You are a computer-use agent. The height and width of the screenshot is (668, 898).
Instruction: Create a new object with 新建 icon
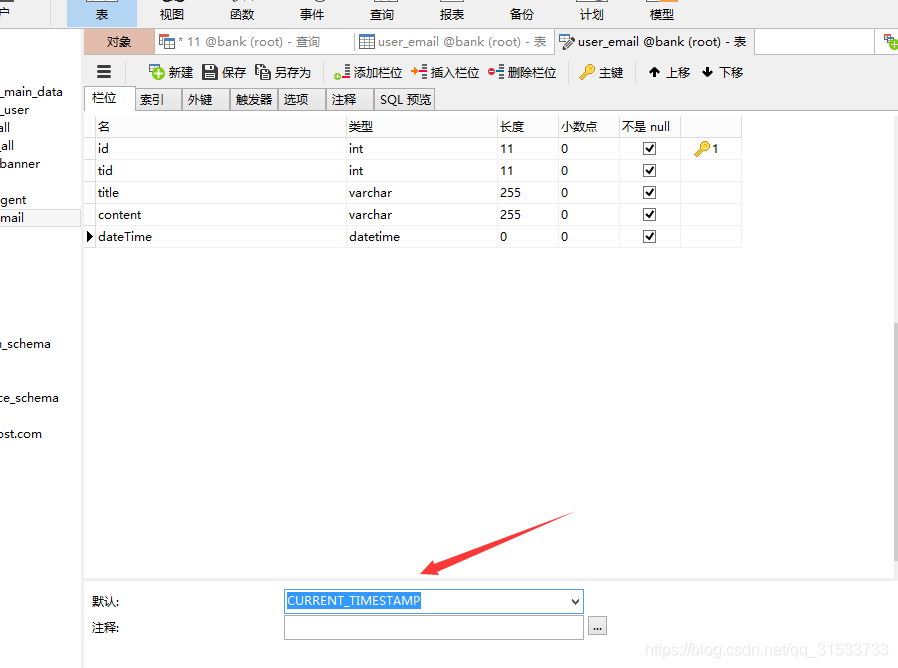coord(170,71)
